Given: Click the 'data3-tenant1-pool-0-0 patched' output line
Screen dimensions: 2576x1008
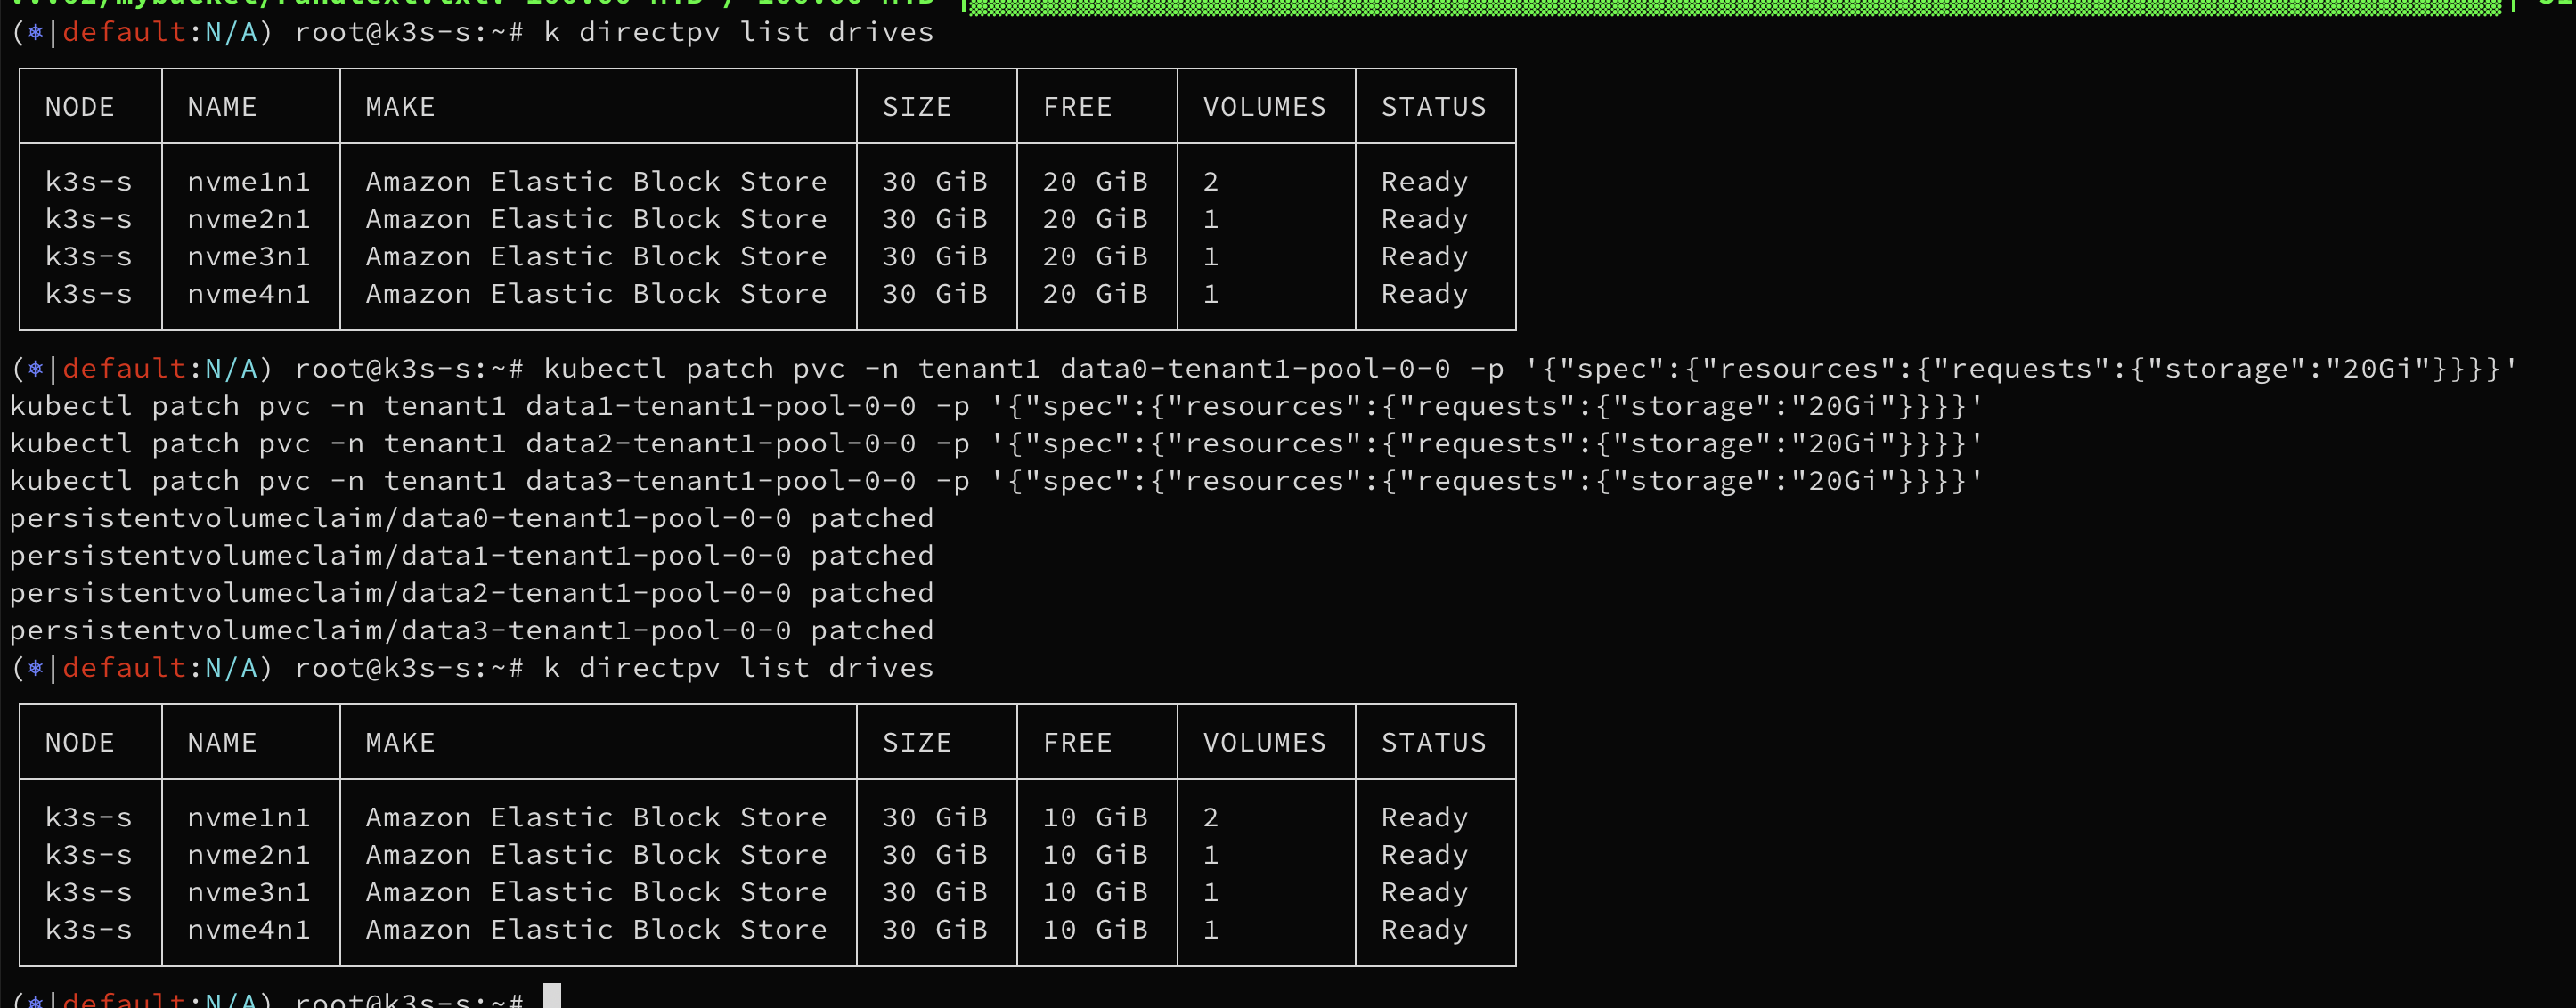Looking at the screenshot, I should click(471, 631).
